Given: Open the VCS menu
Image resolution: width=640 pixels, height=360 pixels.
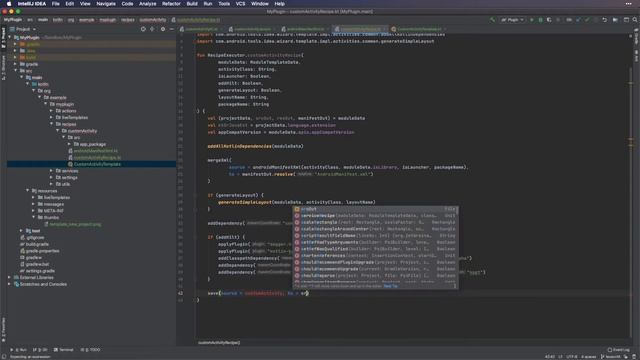Looking at the screenshot, I should point(240,4).
